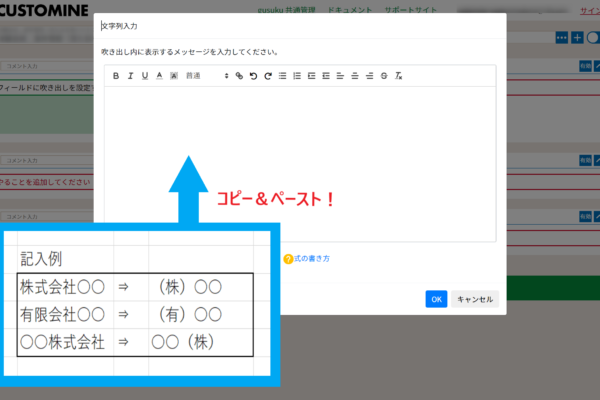
Task: Toggle strikethrough formatting
Action: pos(384,76)
